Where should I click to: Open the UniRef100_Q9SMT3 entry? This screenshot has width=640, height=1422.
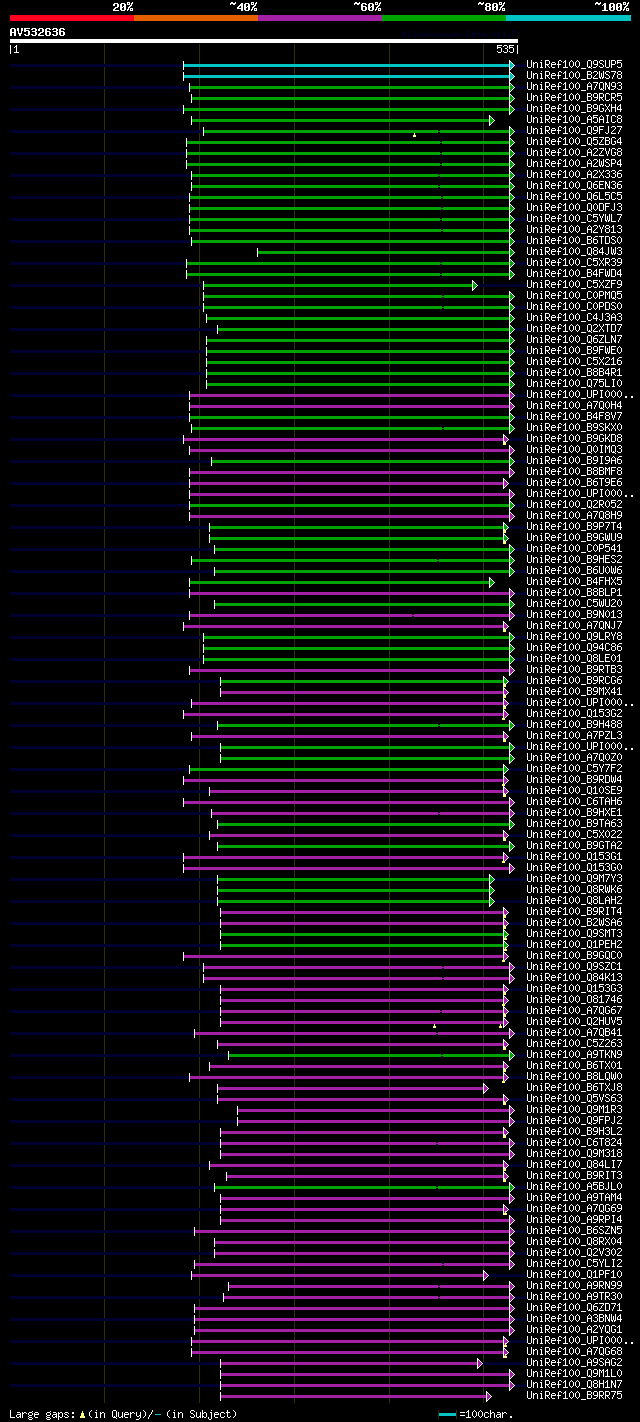[x=574, y=933]
